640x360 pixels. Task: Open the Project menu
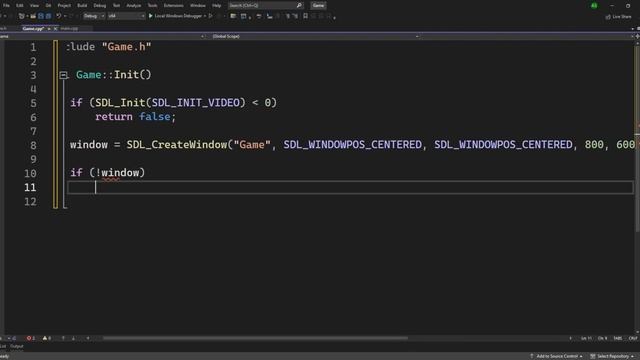(x=64, y=6)
